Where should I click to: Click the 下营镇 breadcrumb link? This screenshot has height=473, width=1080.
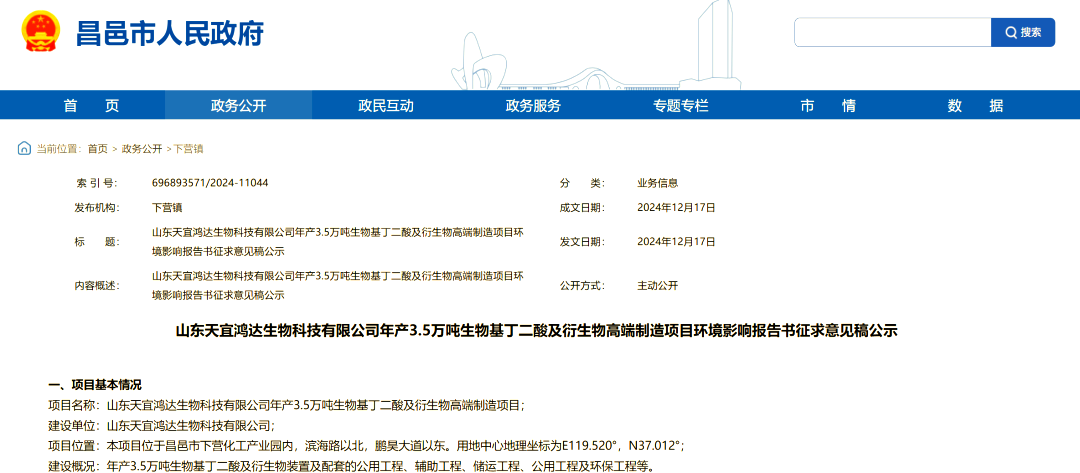tap(188, 149)
